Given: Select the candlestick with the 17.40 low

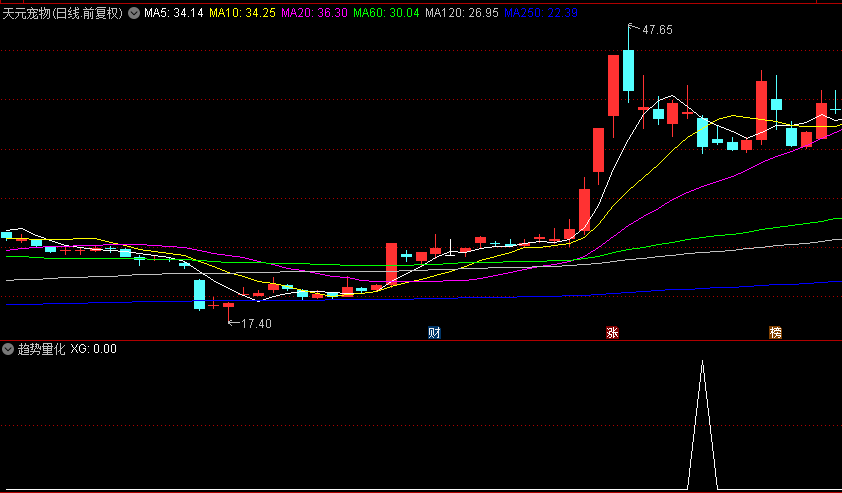Looking at the screenshot, I should click(229, 305).
